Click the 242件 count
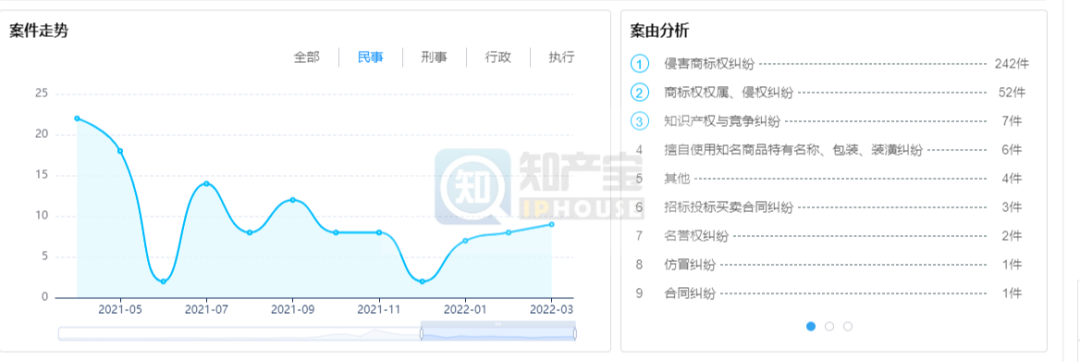This screenshot has height=362, width=1080. click(1012, 64)
